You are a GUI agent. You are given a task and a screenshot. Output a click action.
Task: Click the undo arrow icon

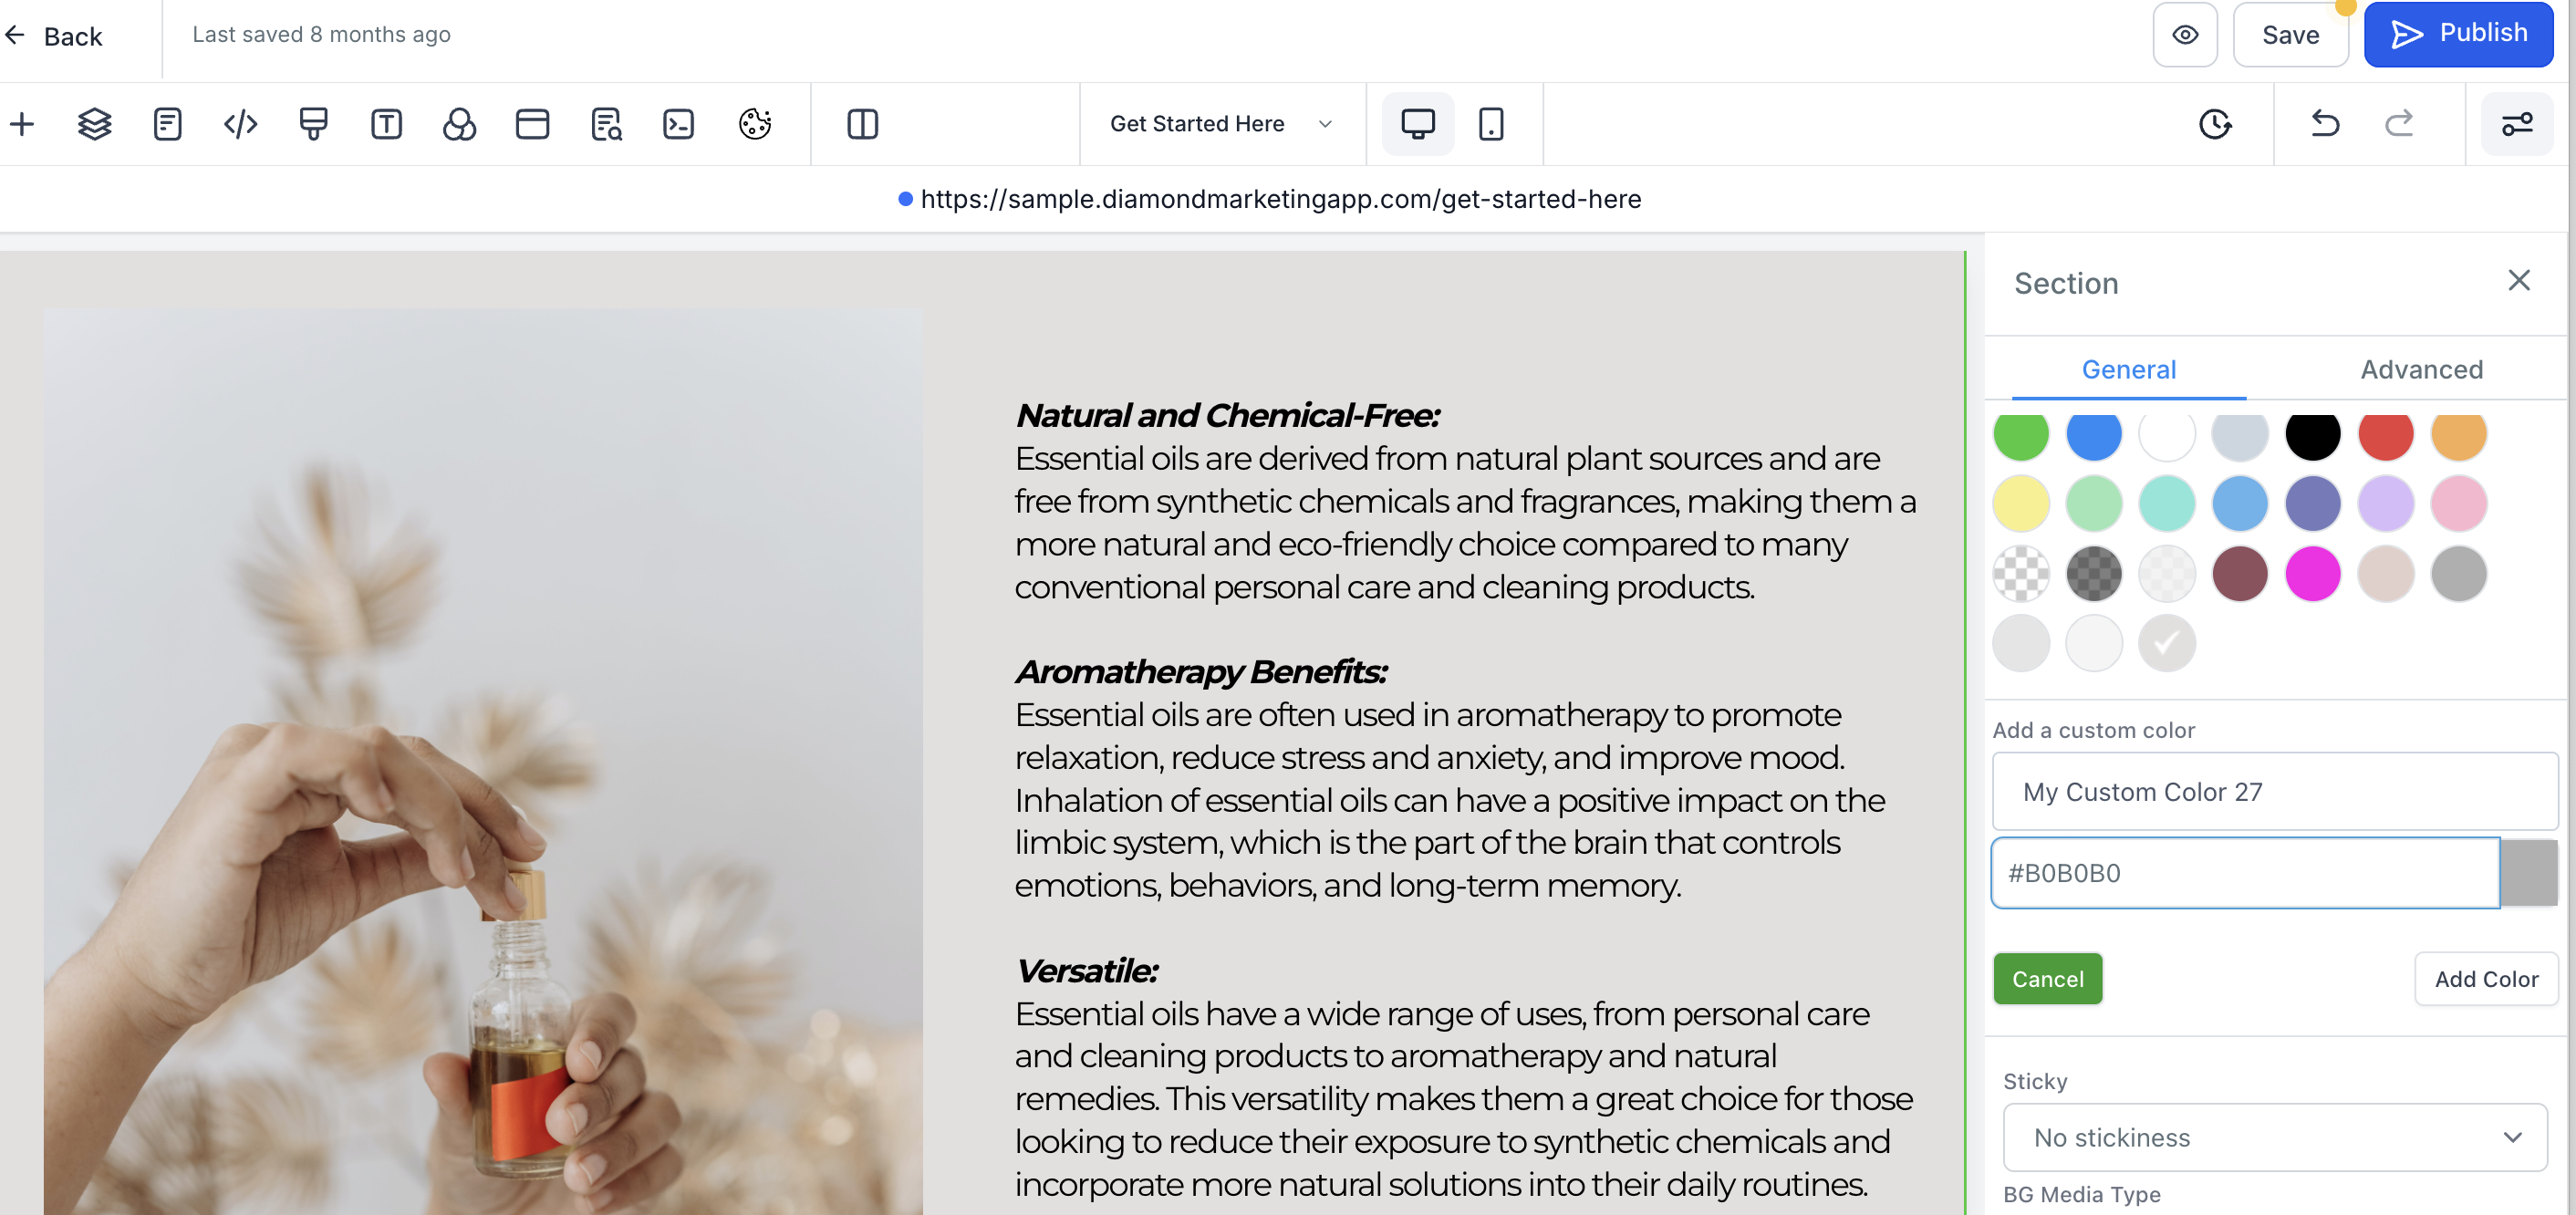tap(2325, 124)
